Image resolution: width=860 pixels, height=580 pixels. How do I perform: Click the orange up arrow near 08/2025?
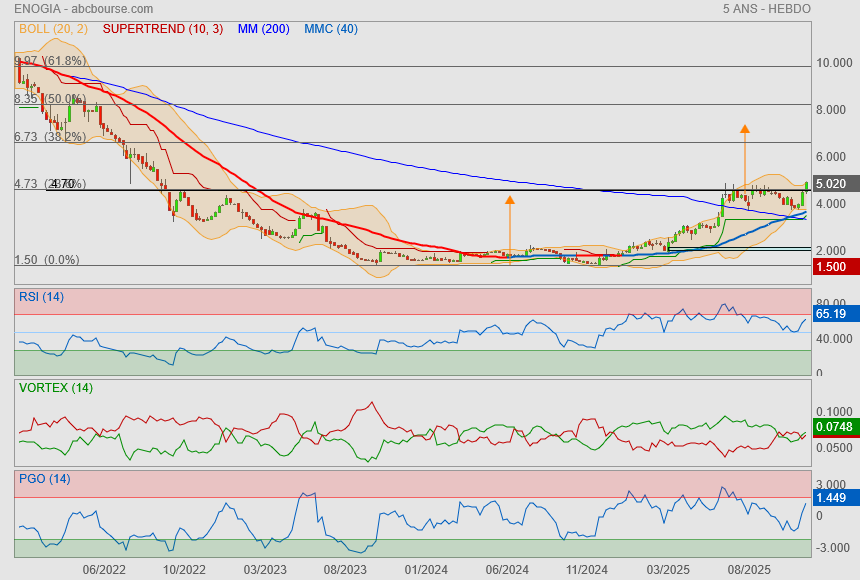[x=744, y=129]
